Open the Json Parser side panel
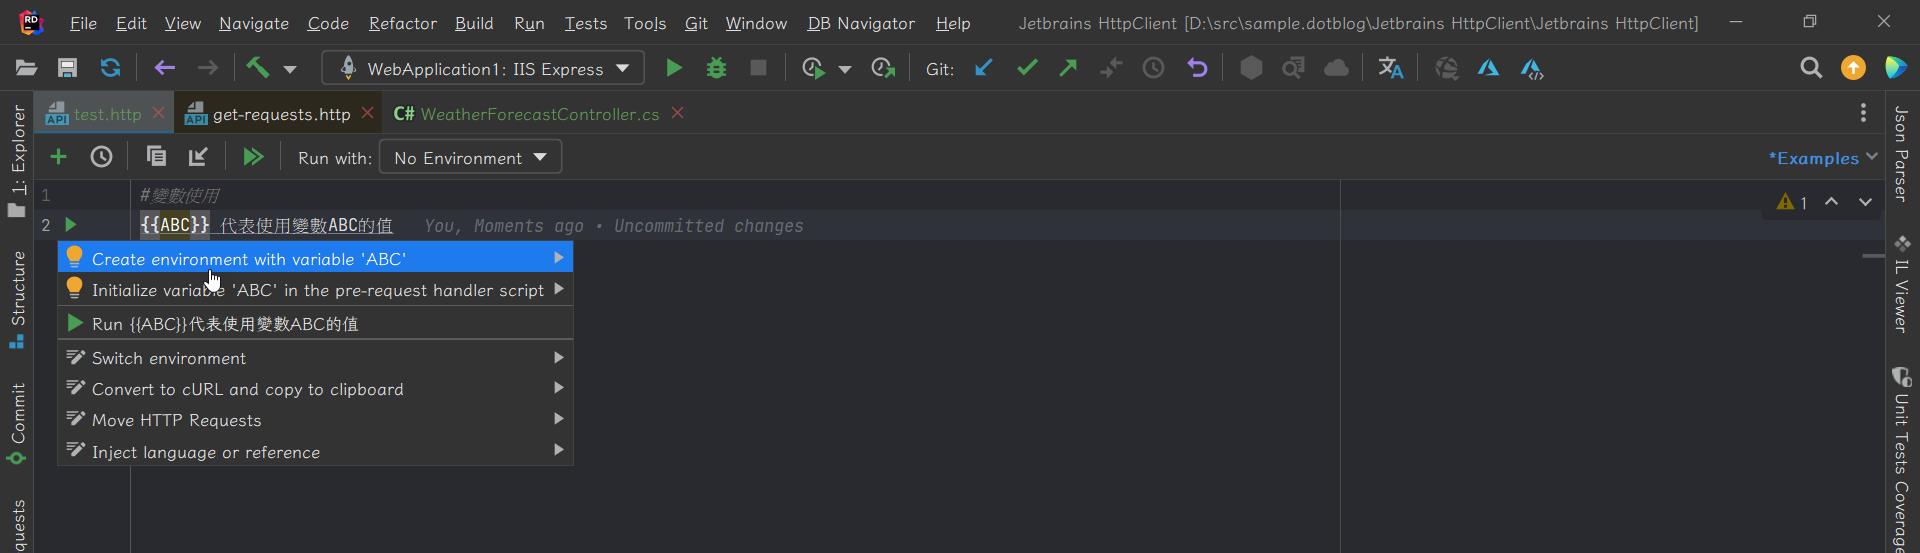Image resolution: width=1920 pixels, height=553 pixels. click(x=1901, y=153)
